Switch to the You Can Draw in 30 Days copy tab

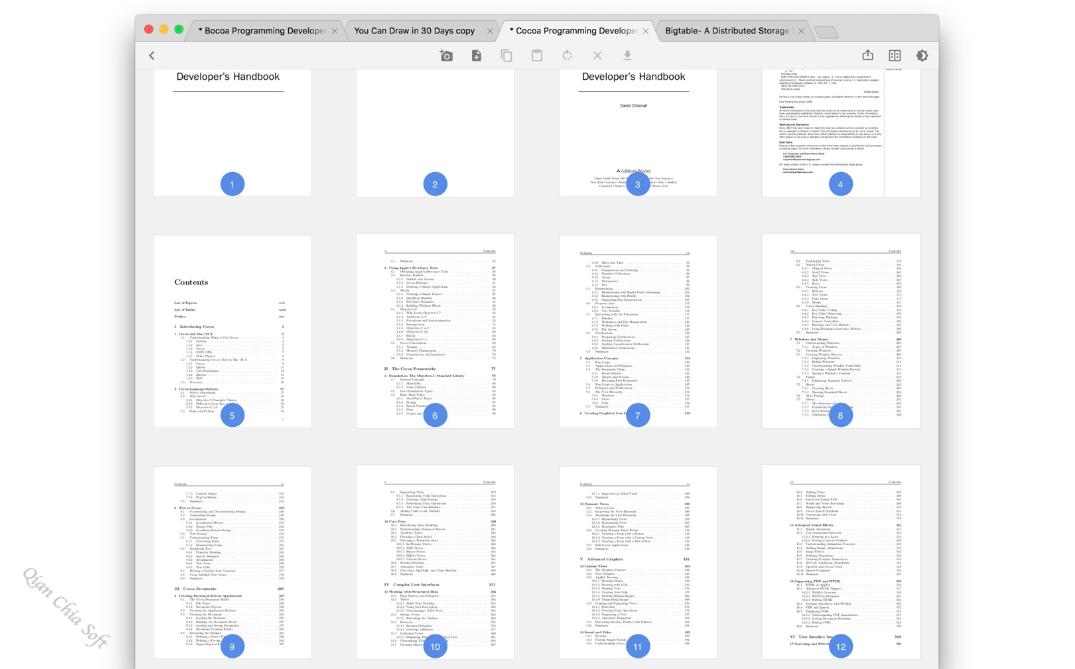click(414, 31)
